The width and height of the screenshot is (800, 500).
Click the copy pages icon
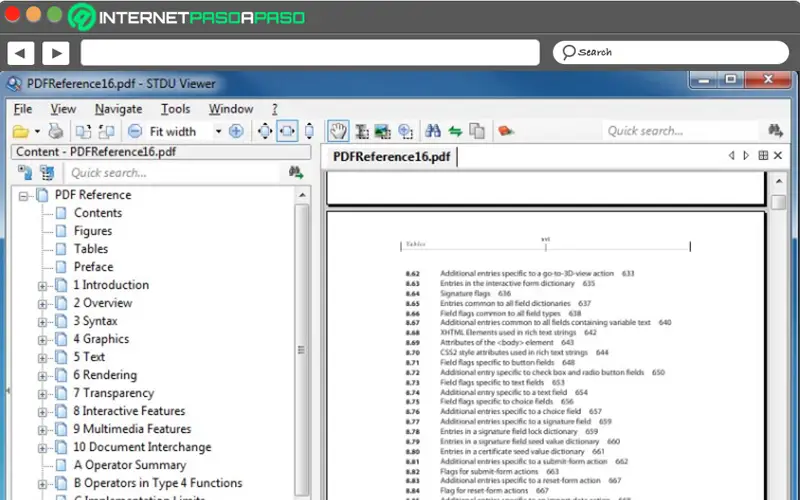[477, 131]
